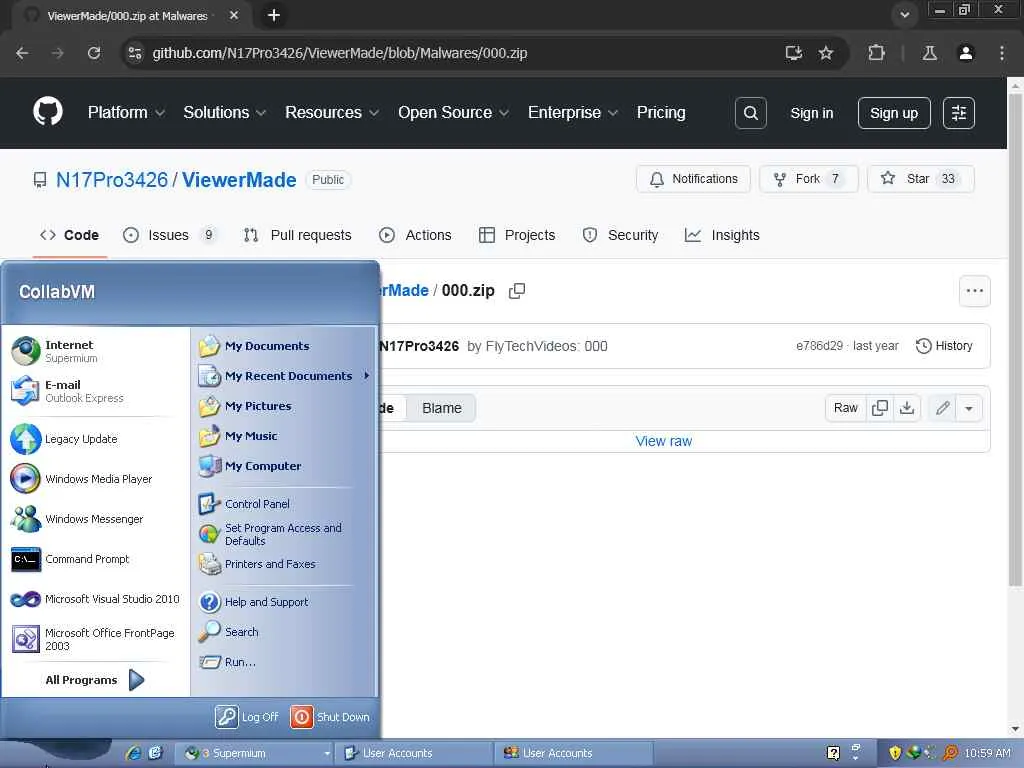Click Sign in
This screenshot has height=768, width=1024.
pyautogui.click(x=812, y=113)
